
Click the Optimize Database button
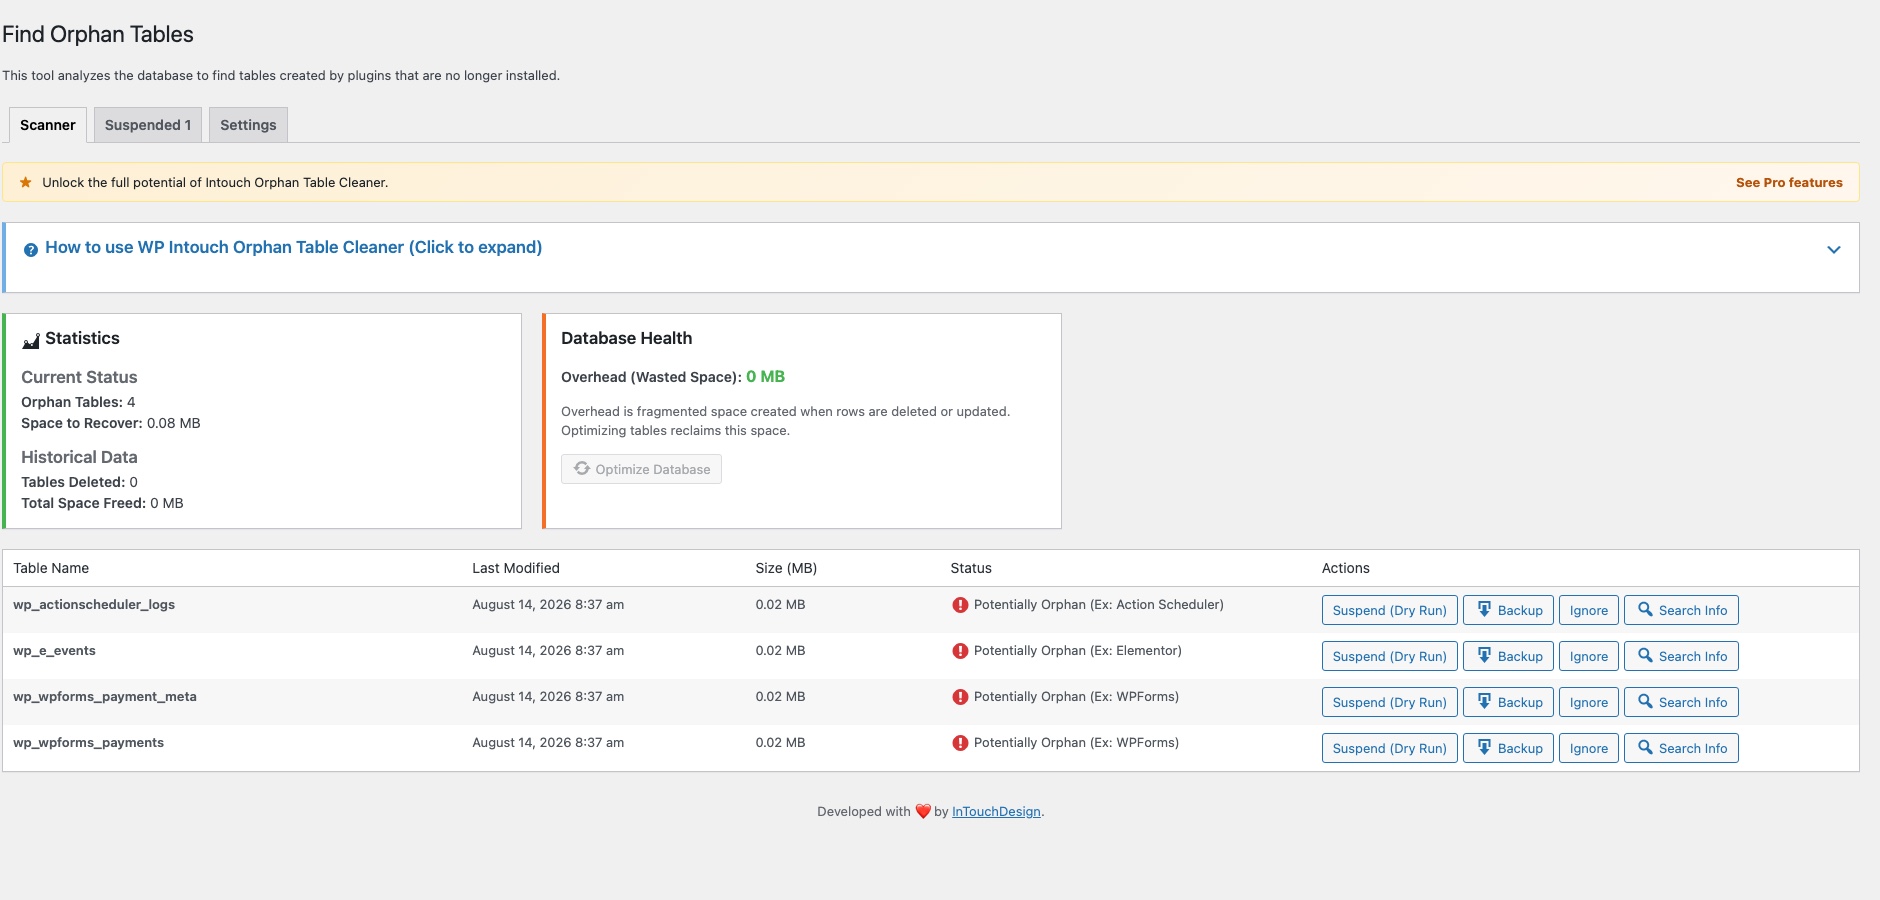(x=641, y=469)
